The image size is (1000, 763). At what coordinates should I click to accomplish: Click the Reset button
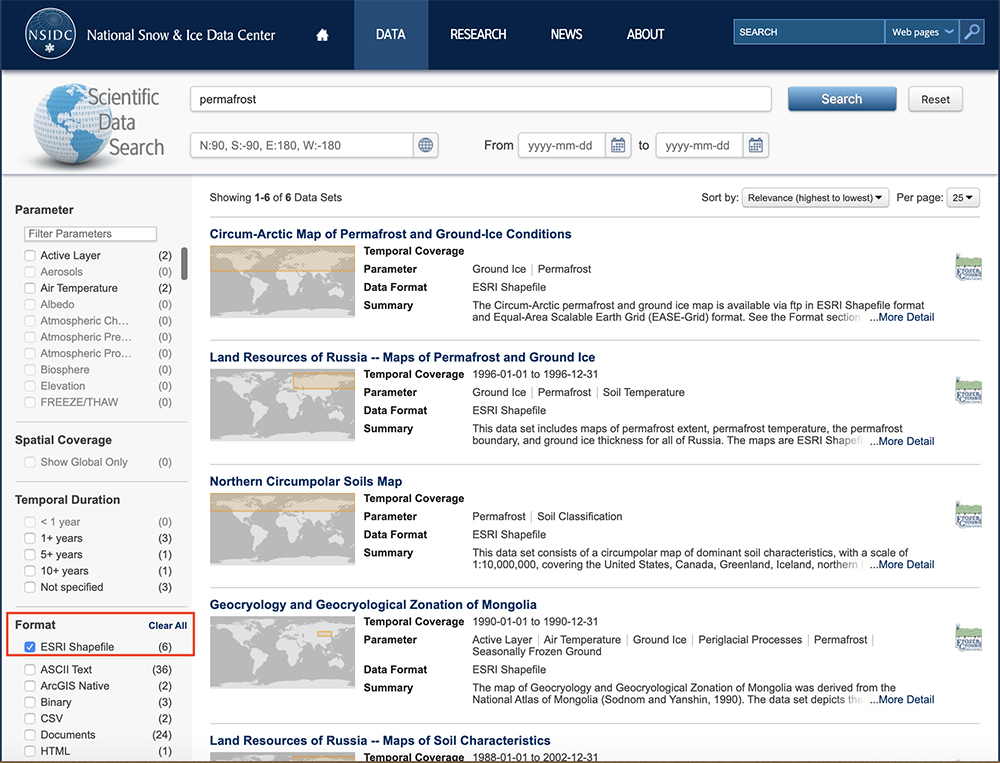point(935,99)
